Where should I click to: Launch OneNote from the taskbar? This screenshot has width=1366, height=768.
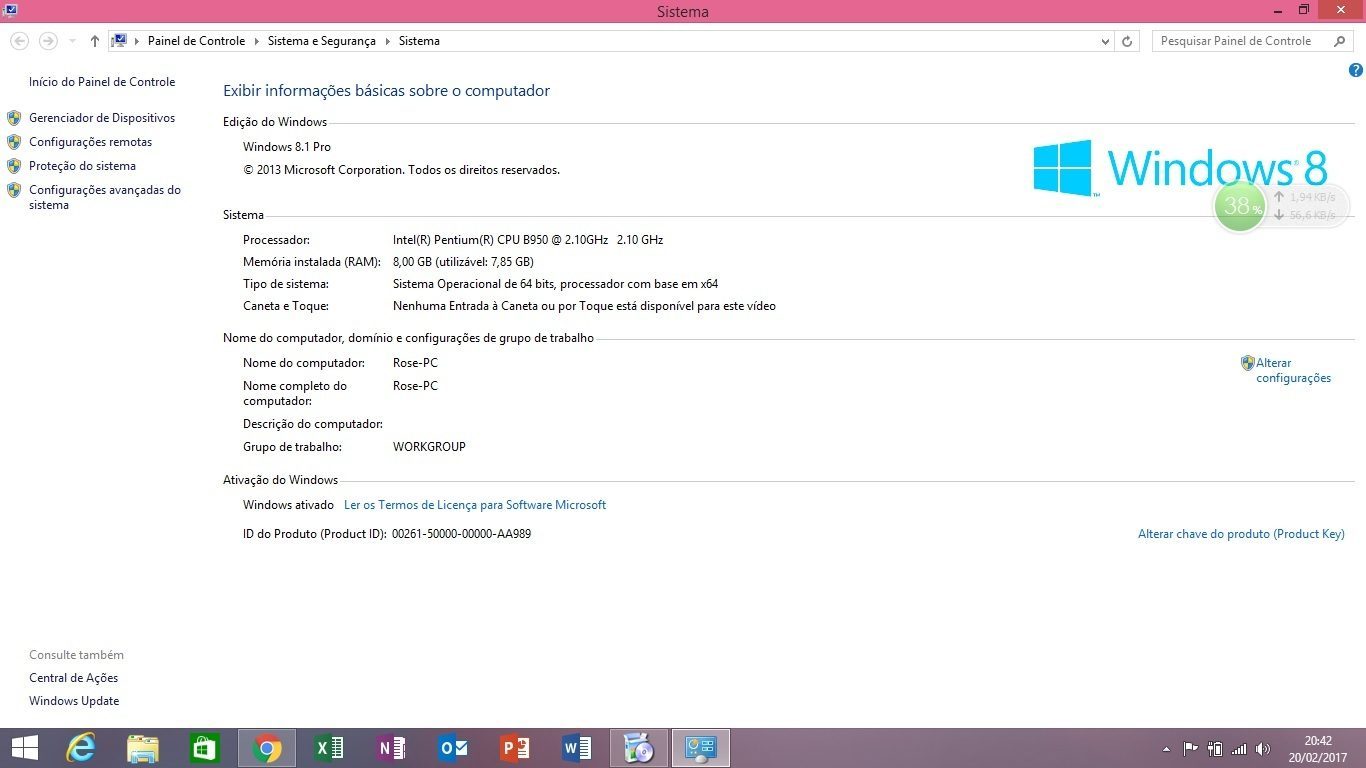point(391,748)
